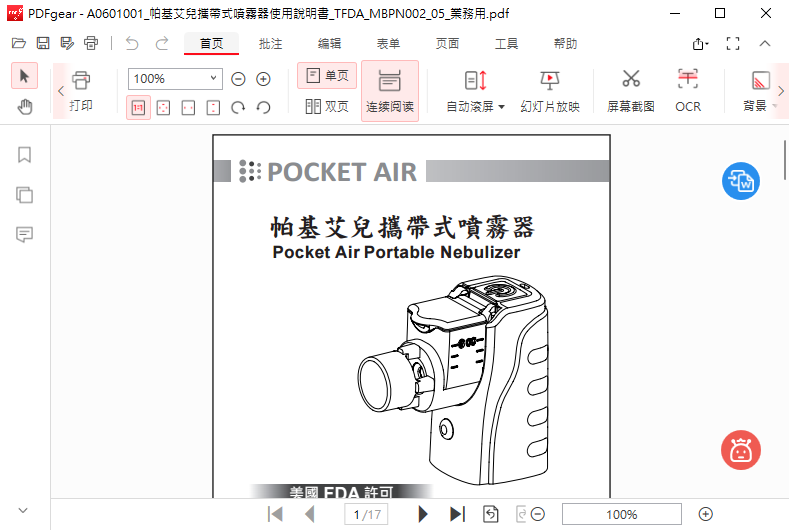Open the bookmarks sidebar panel
The image size is (789, 530).
[x=24, y=155]
